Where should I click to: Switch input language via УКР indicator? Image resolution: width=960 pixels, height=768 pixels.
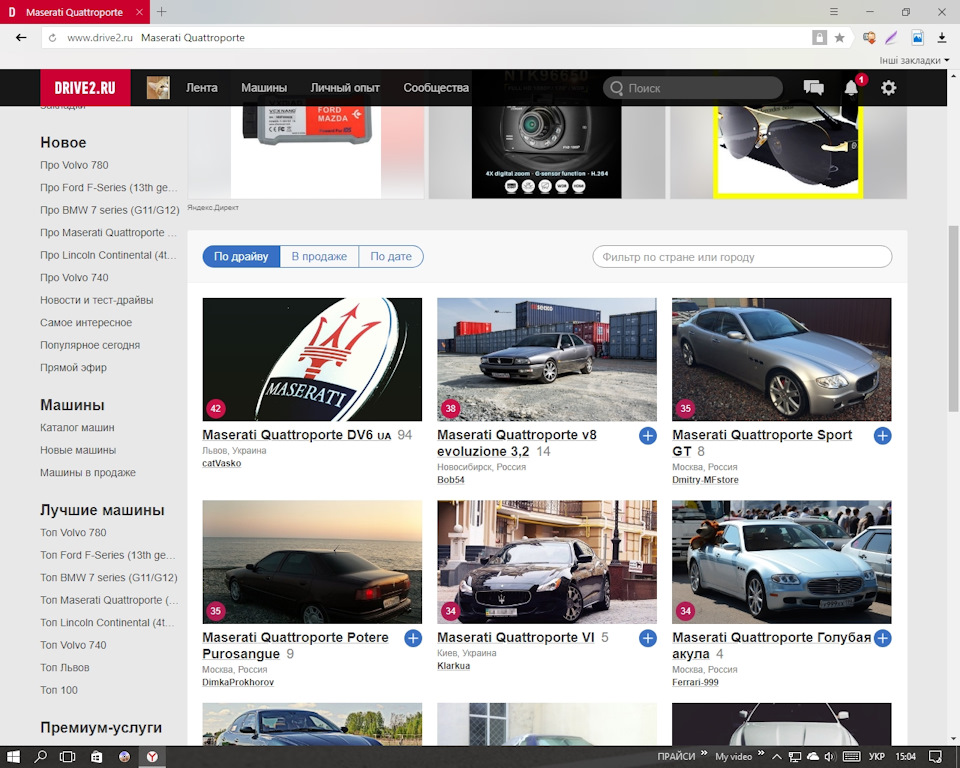[x=877, y=756]
